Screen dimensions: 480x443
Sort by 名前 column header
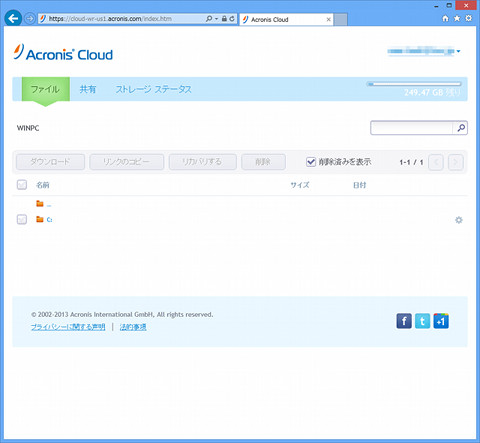(x=43, y=185)
